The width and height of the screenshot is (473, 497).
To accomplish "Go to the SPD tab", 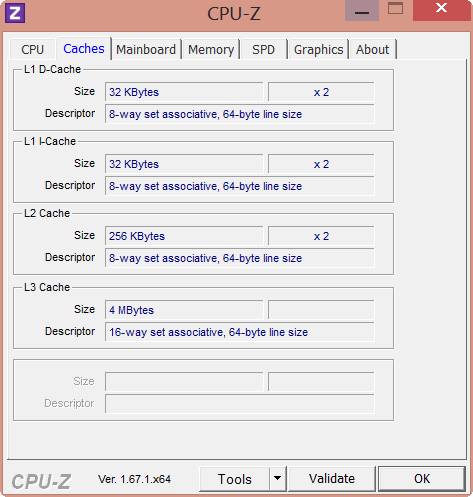I will tap(263, 49).
